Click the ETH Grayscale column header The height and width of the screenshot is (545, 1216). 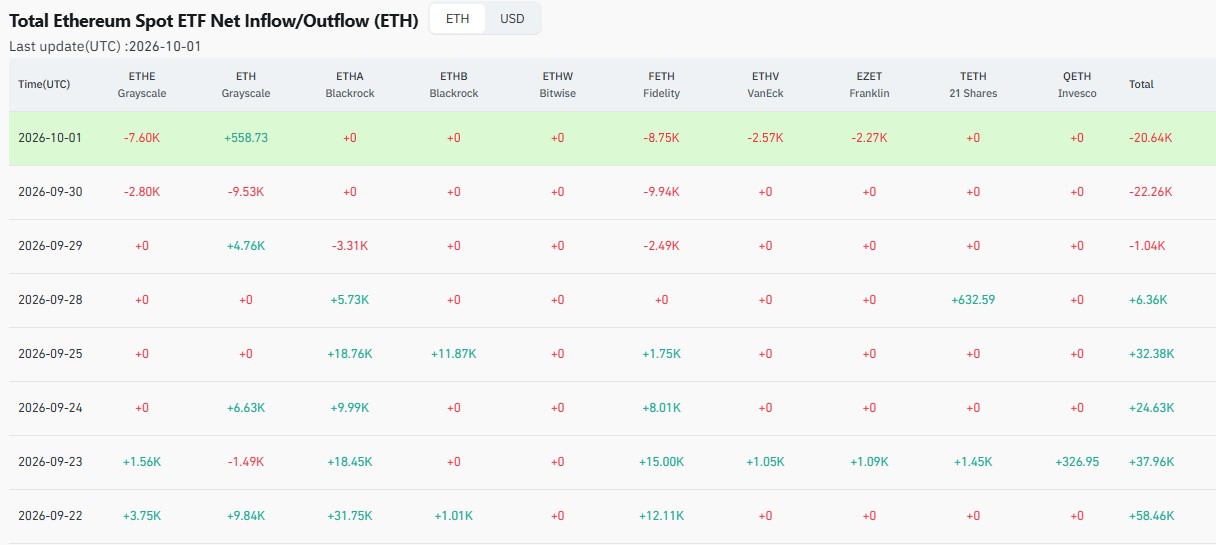click(x=246, y=84)
